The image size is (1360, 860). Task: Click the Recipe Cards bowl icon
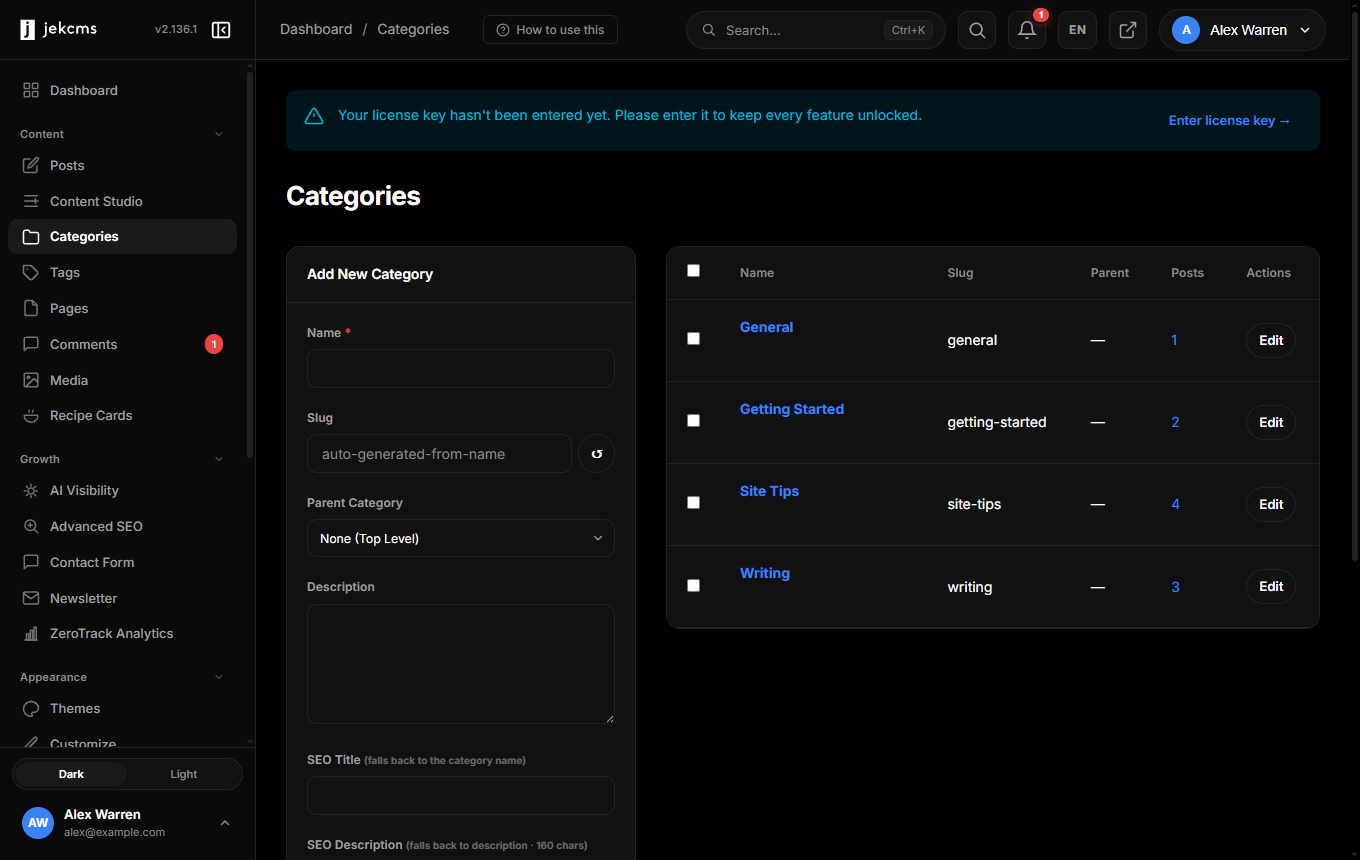pos(31,415)
